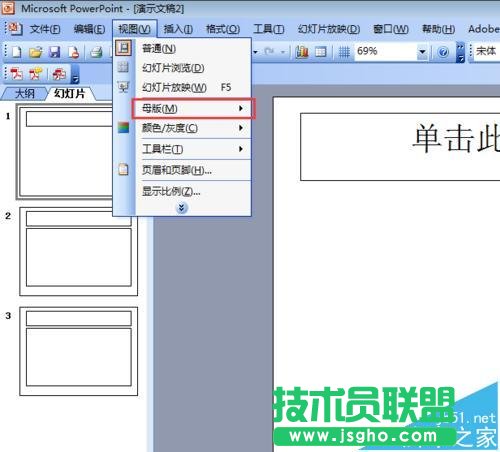Open the 文件(F) menu

[45, 29]
